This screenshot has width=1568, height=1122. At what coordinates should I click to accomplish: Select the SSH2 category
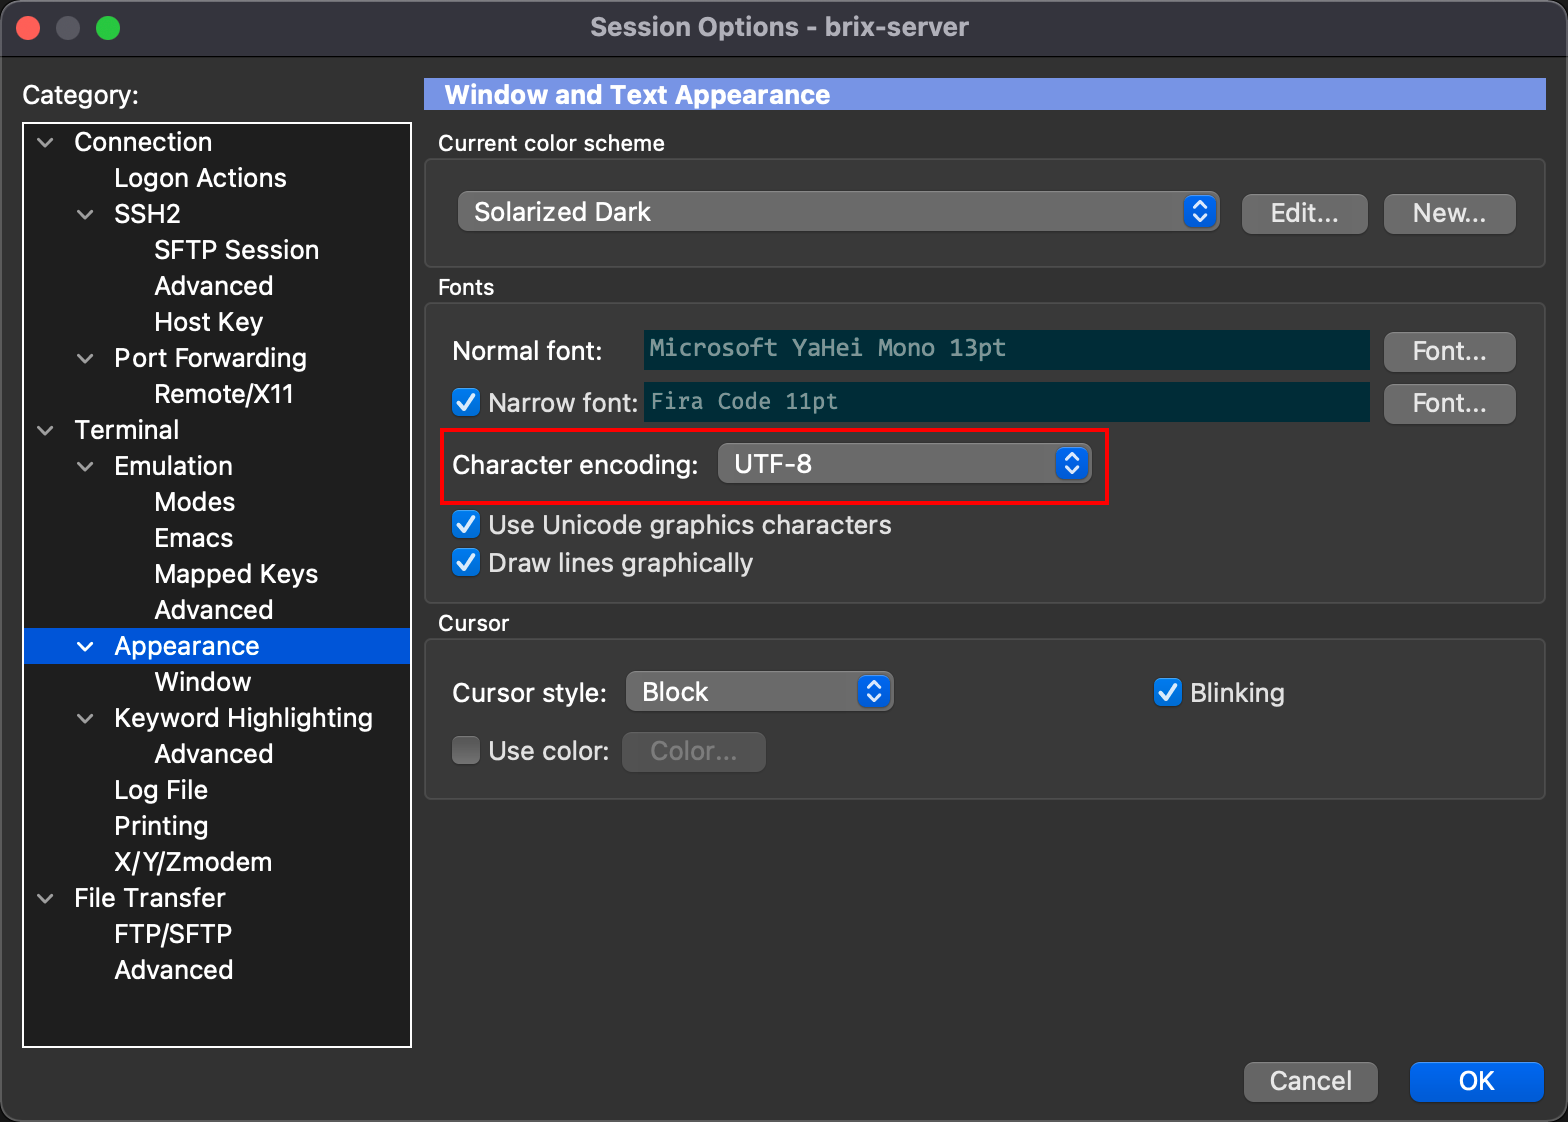(x=147, y=214)
